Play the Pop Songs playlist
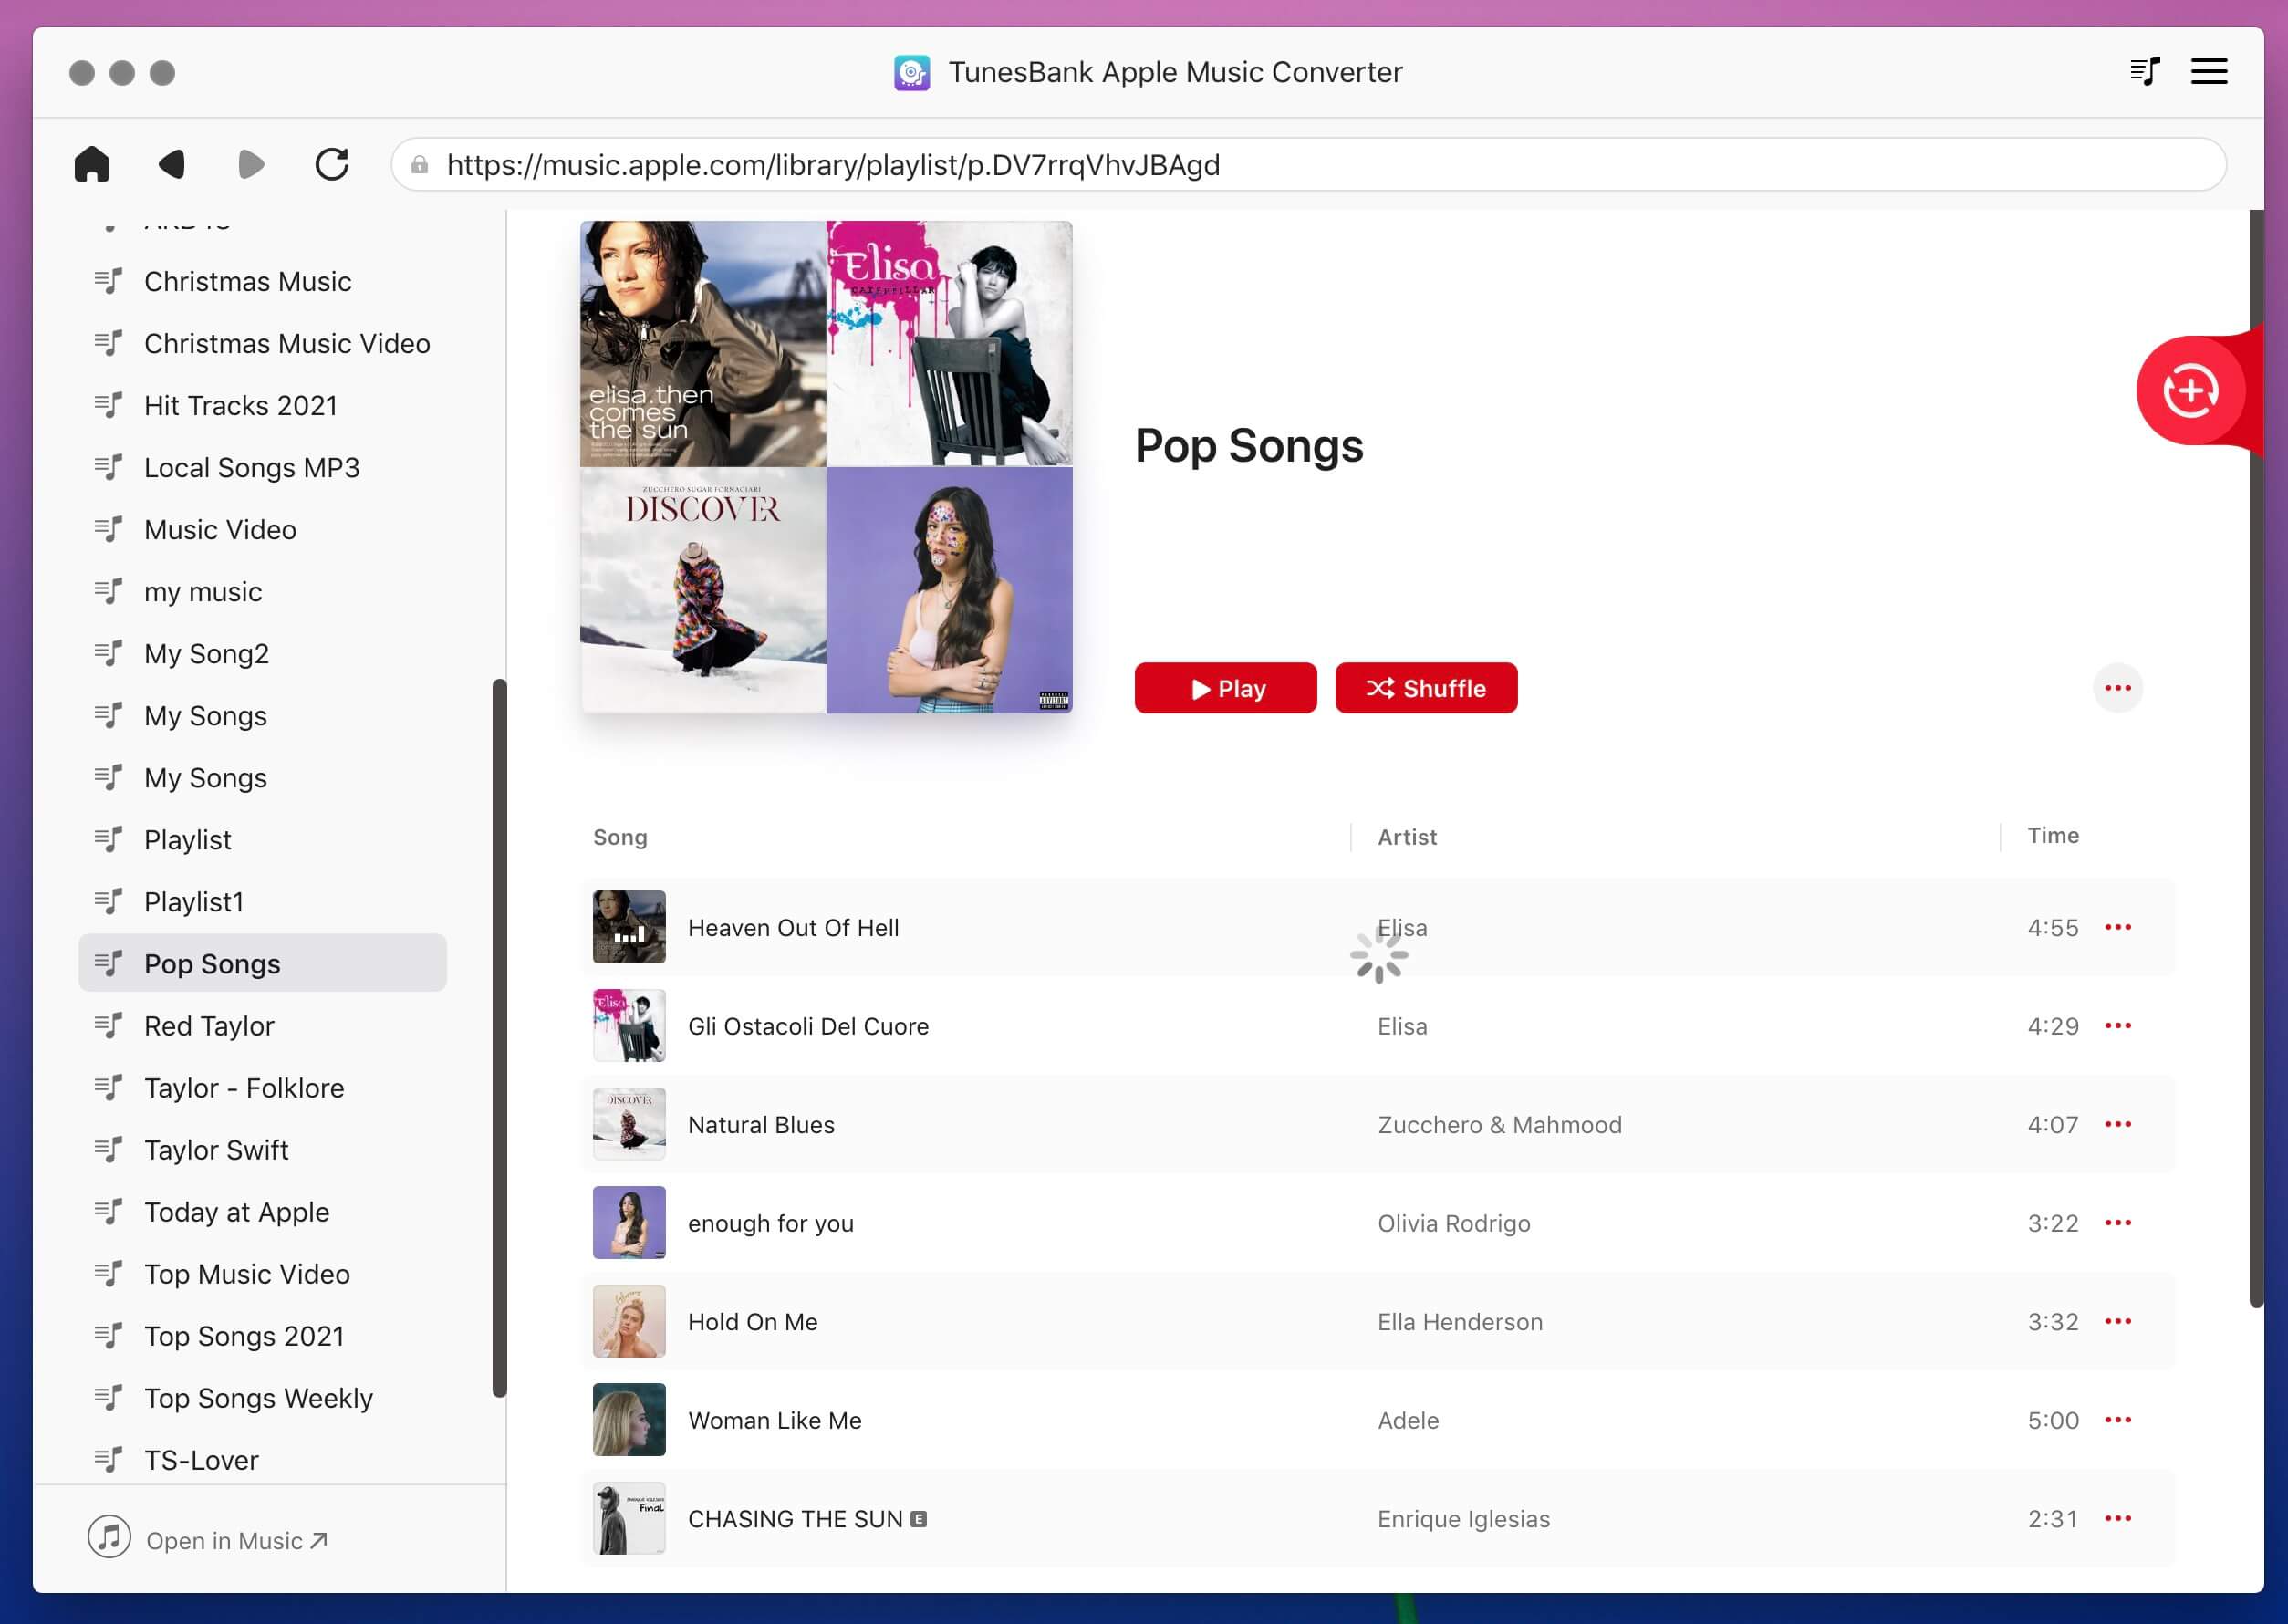The width and height of the screenshot is (2288, 1624). [1225, 688]
